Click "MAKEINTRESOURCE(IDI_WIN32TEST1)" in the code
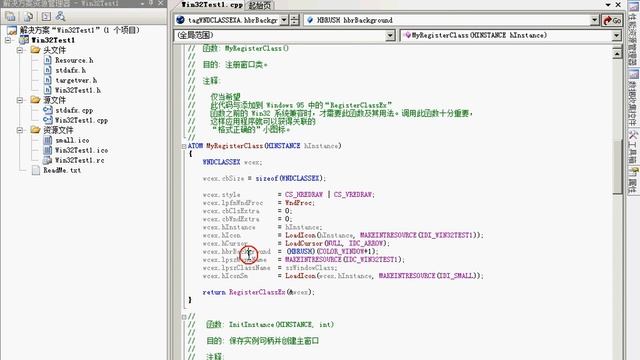This screenshot has width=640, height=360. [x=419, y=236]
